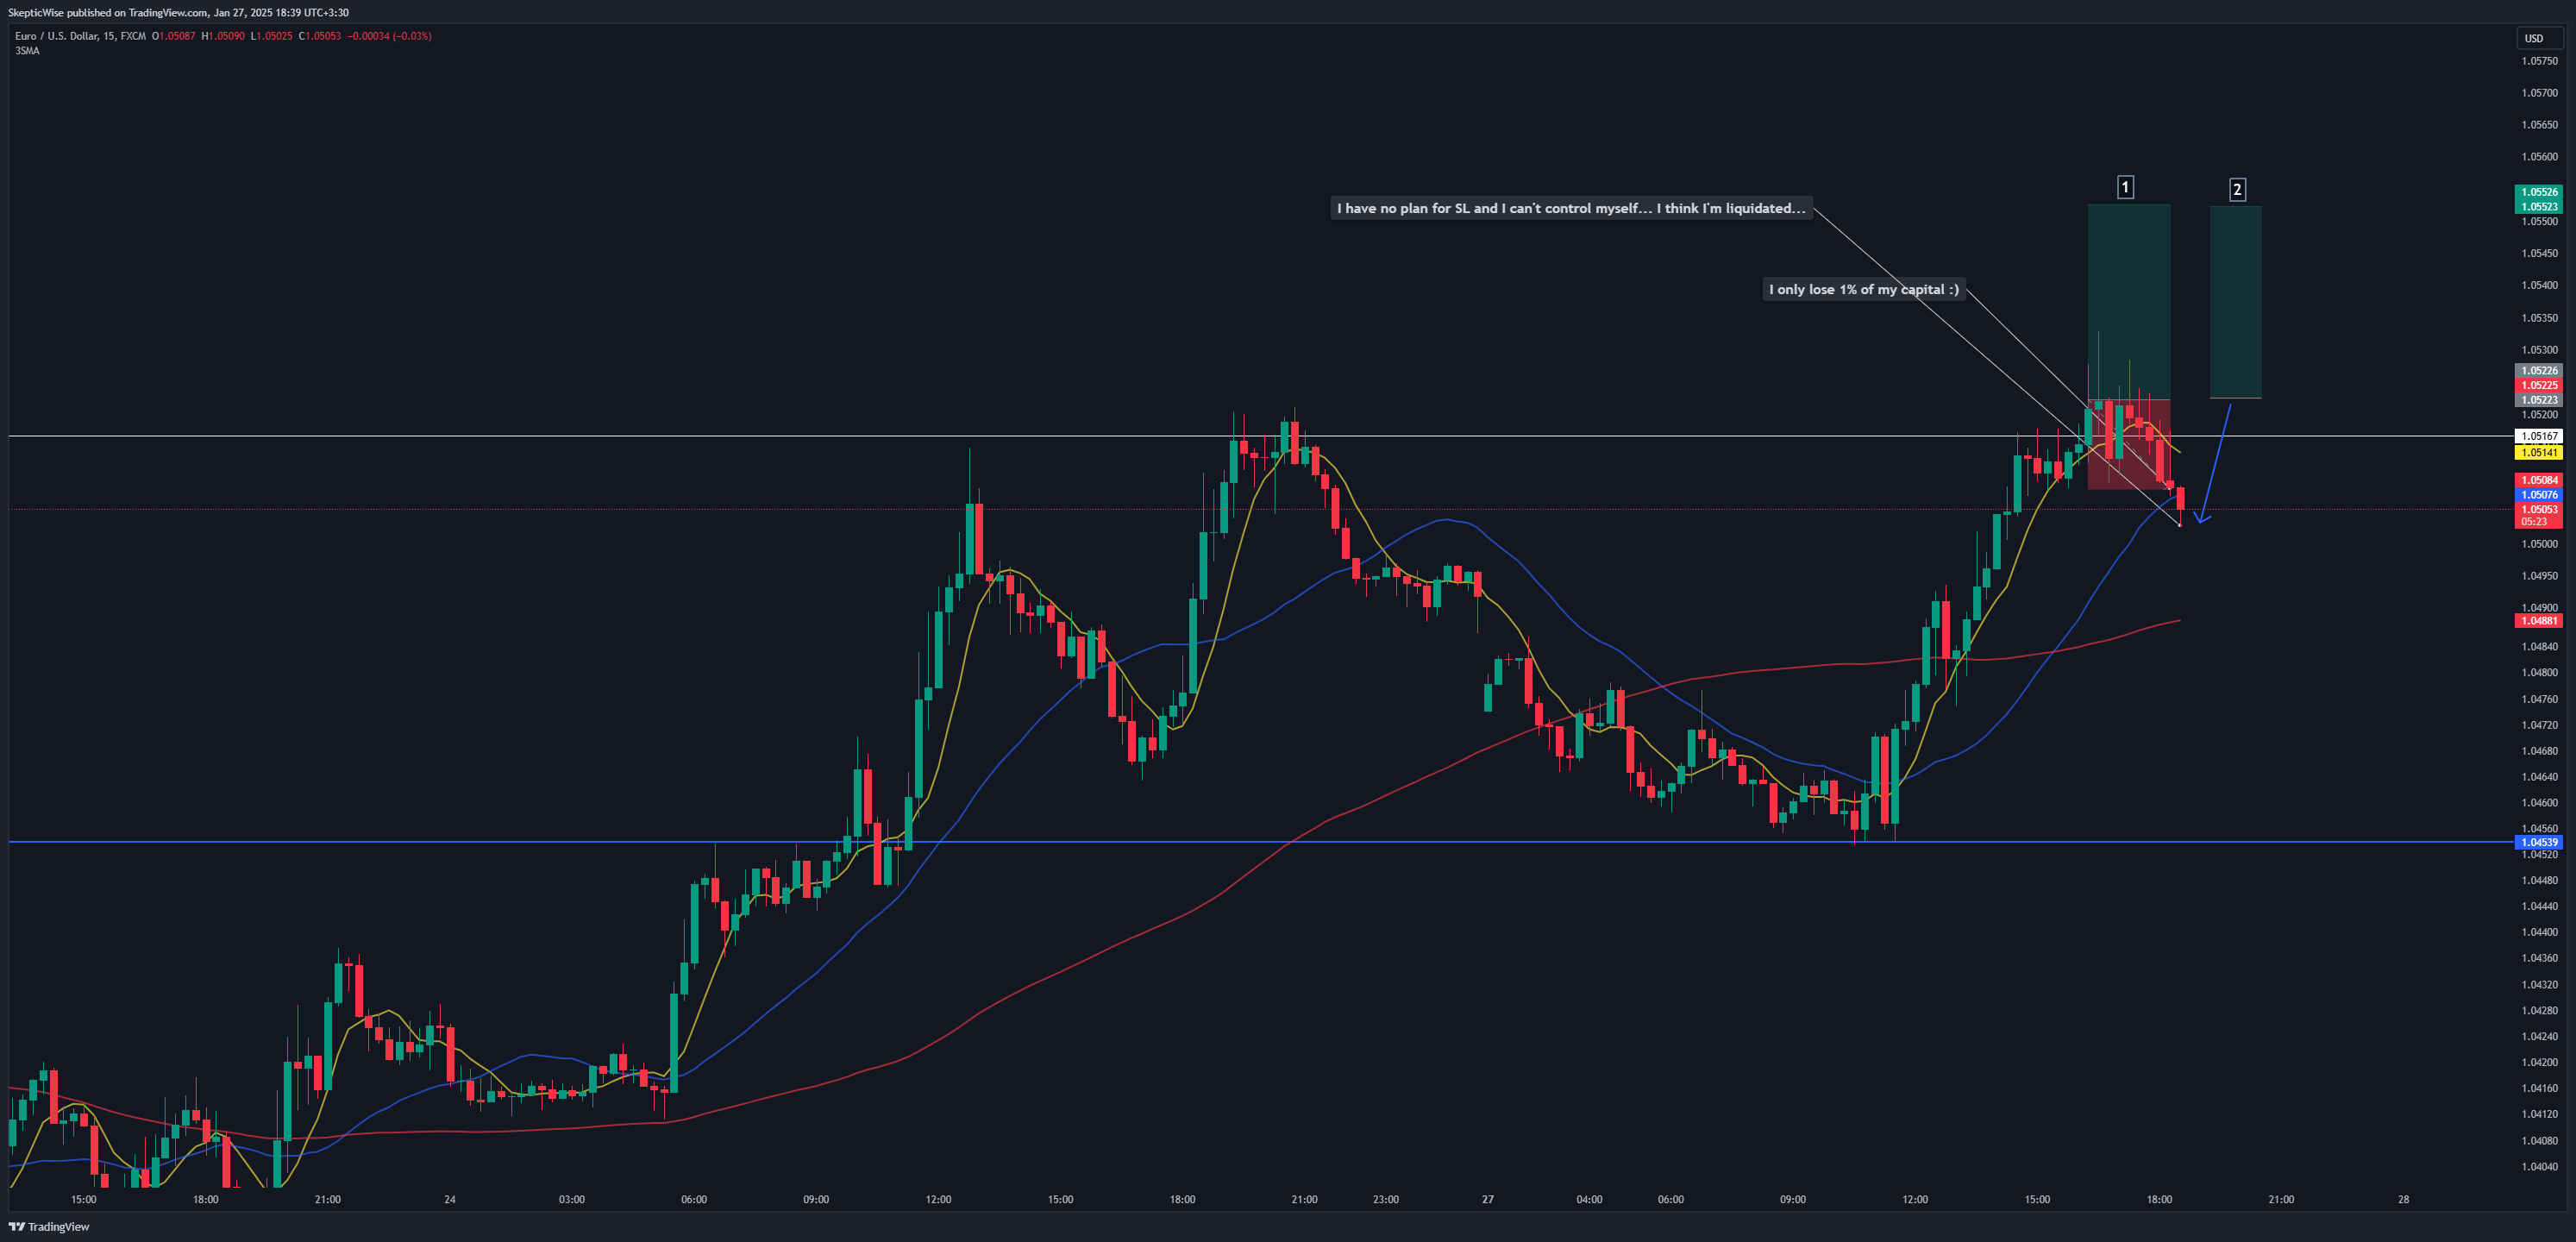Image resolution: width=2576 pixels, height=1242 pixels.
Task: Click the 1.04800 price scale tick
Action: click(x=2540, y=672)
